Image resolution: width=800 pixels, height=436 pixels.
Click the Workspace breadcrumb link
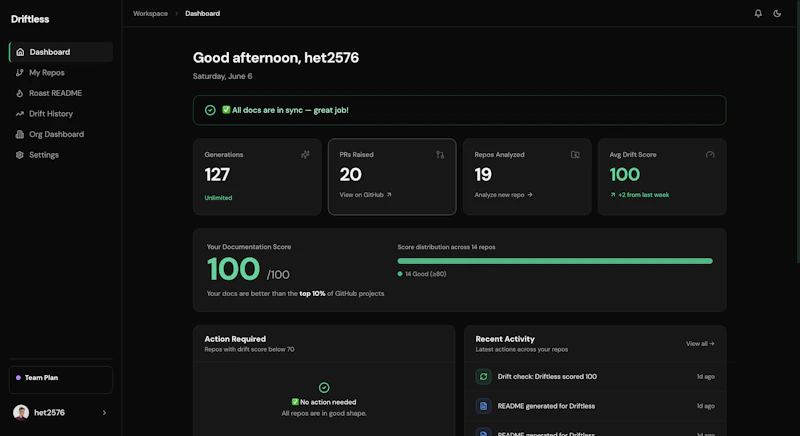151,14
